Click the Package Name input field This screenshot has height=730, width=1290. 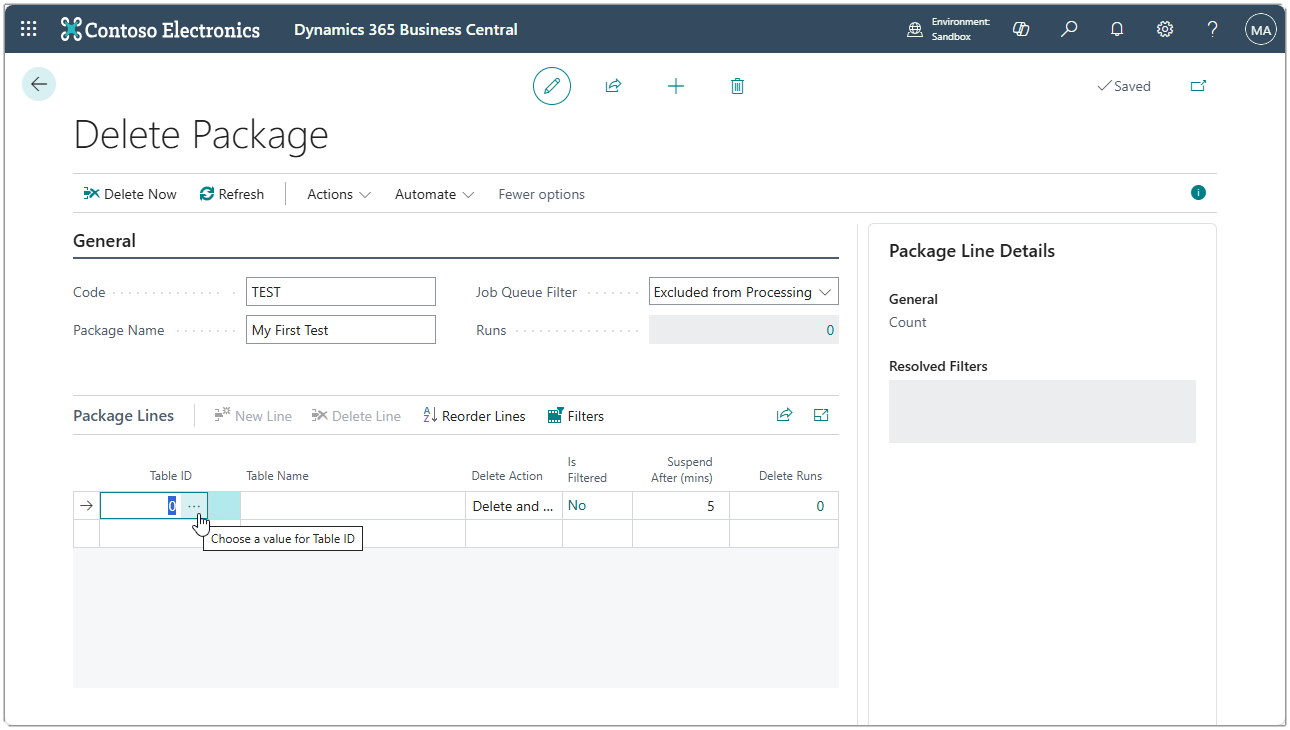pos(340,330)
